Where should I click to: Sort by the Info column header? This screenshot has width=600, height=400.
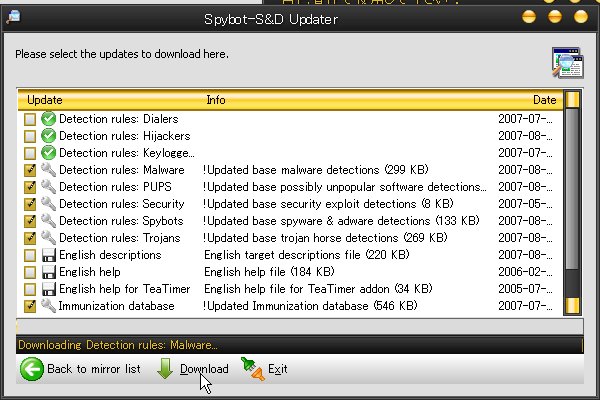[x=216, y=100]
